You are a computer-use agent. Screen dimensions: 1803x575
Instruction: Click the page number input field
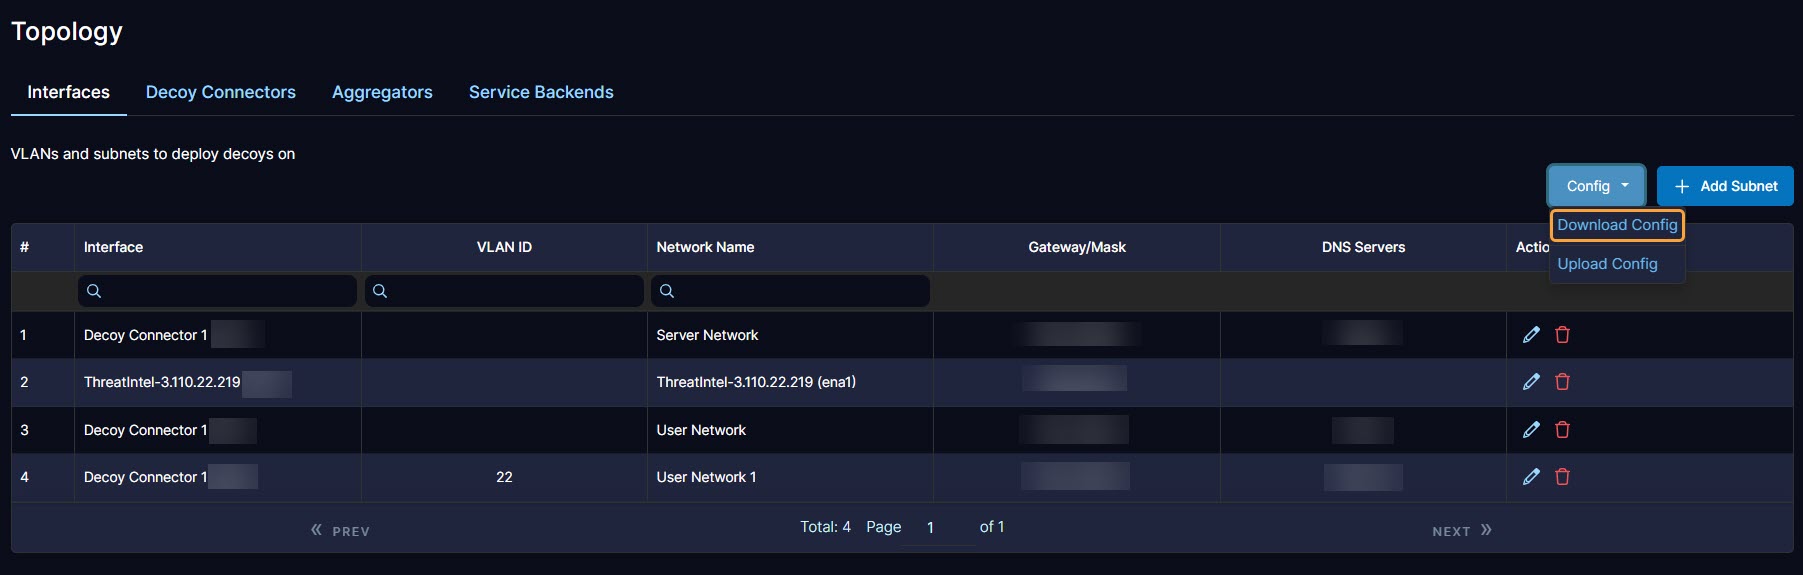[939, 528]
